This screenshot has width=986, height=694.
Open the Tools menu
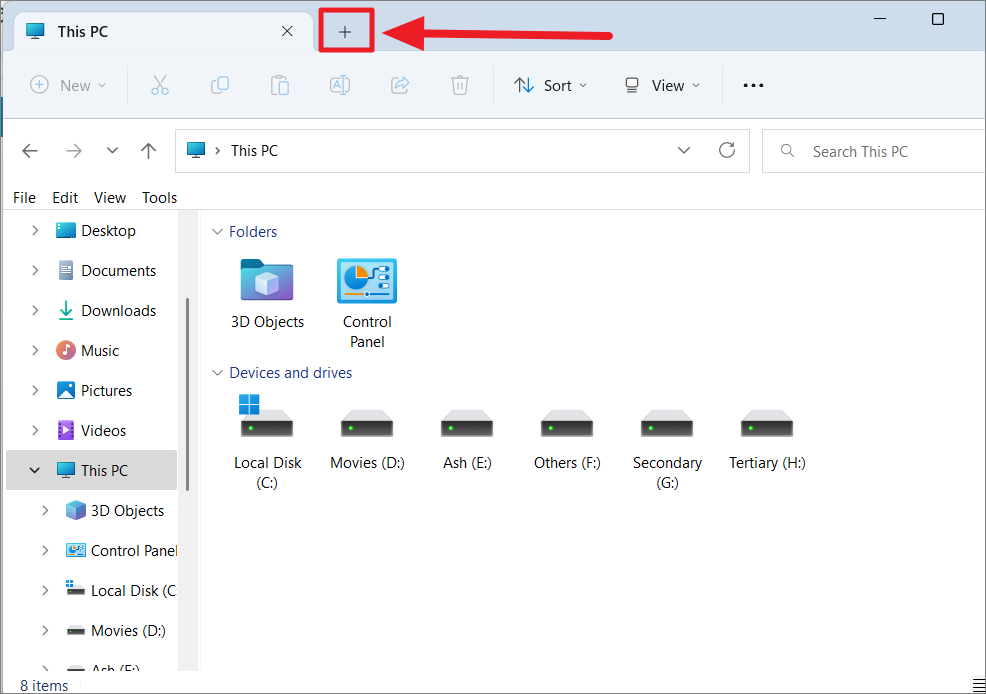(159, 197)
